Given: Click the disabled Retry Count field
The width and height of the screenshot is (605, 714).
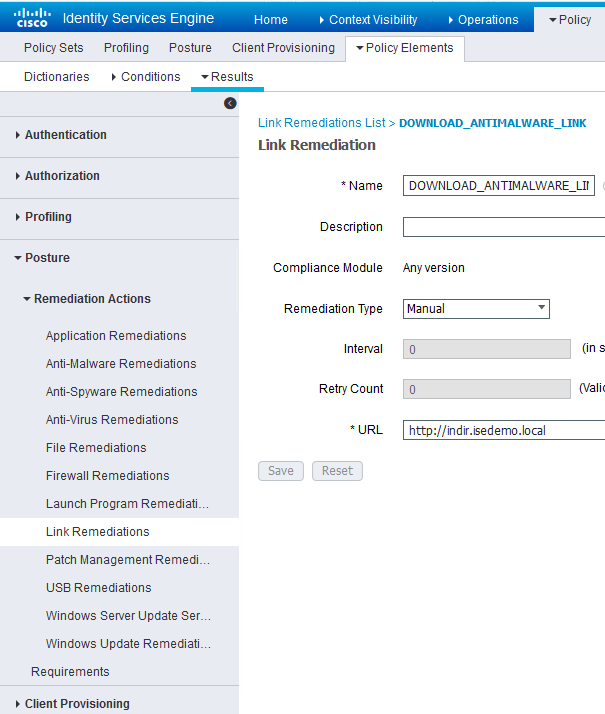Looking at the screenshot, I should [487, 389].
